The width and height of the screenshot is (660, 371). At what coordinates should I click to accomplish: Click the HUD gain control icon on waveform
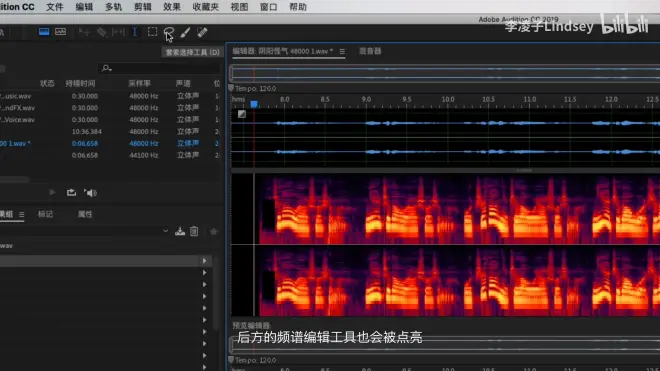click(242, 114)
